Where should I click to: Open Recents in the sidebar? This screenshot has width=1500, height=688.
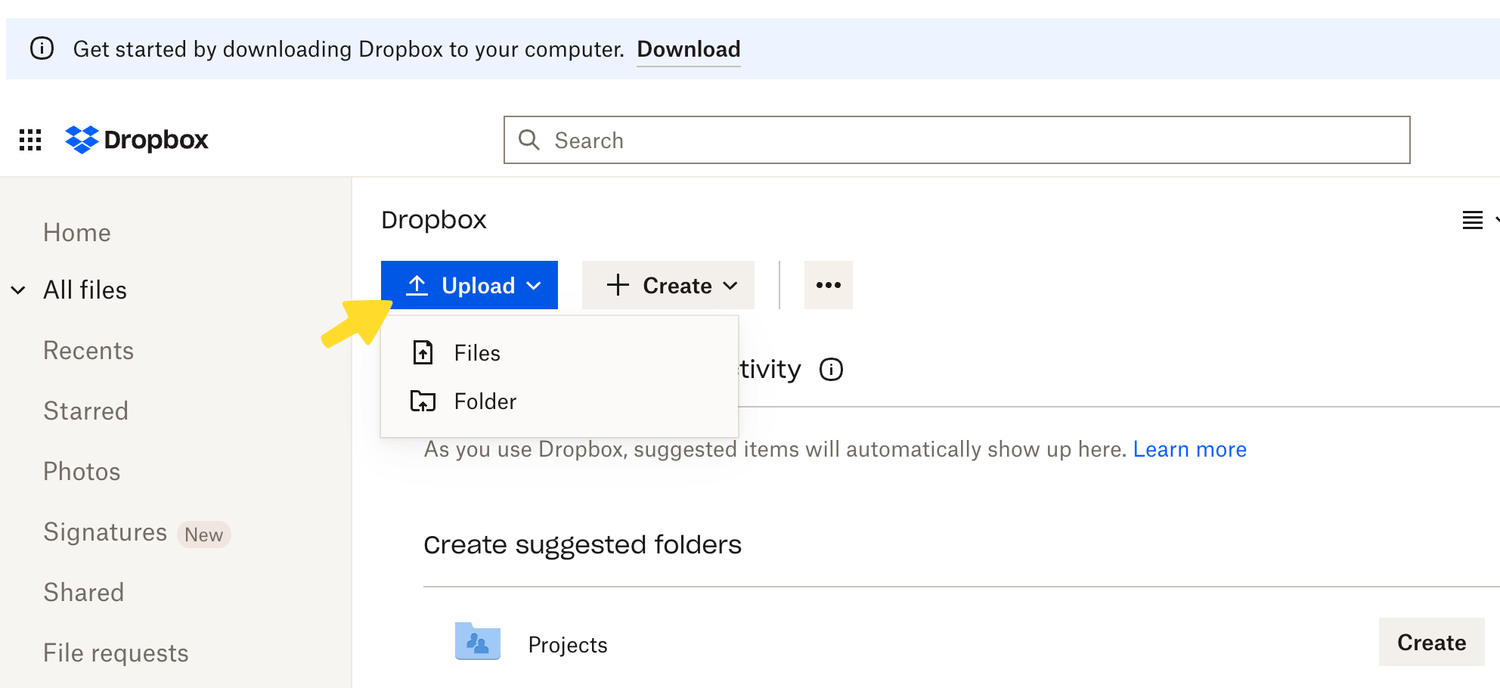pyautogui.click(x=88, y=351)
